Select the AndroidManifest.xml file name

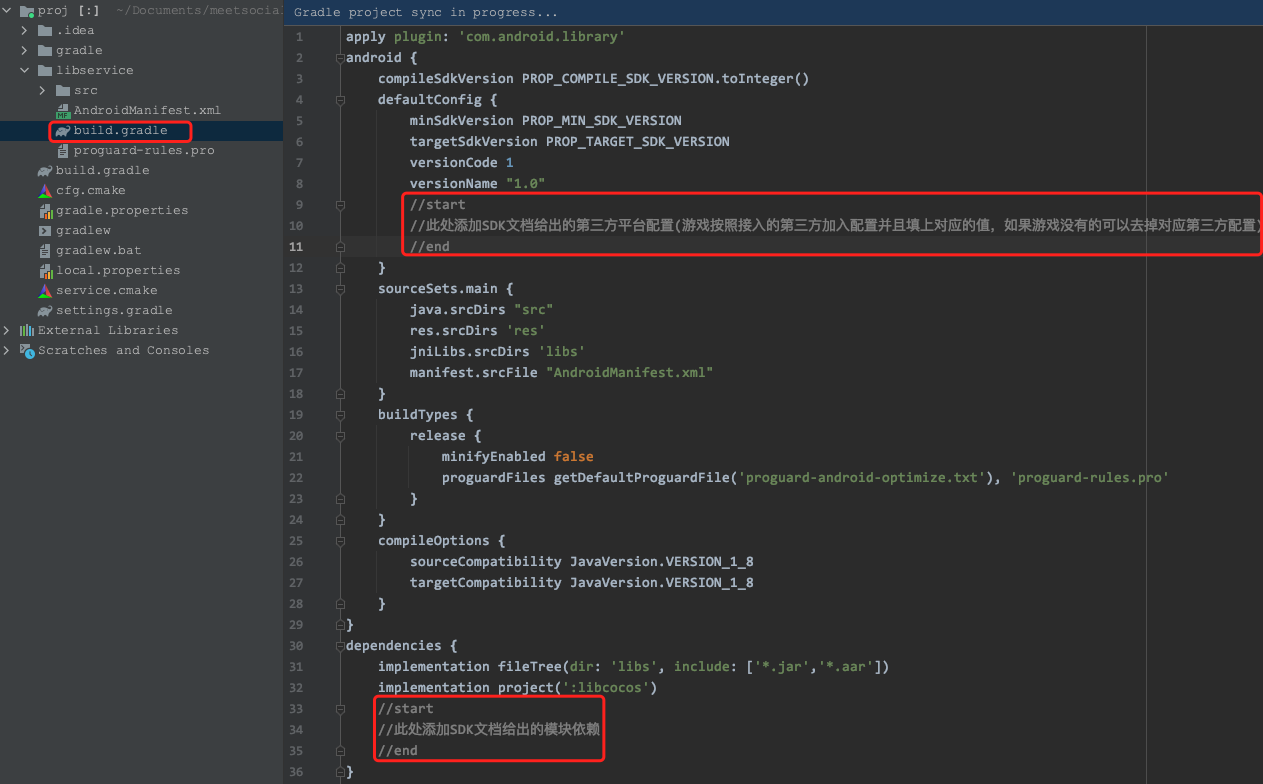[147, 110]
